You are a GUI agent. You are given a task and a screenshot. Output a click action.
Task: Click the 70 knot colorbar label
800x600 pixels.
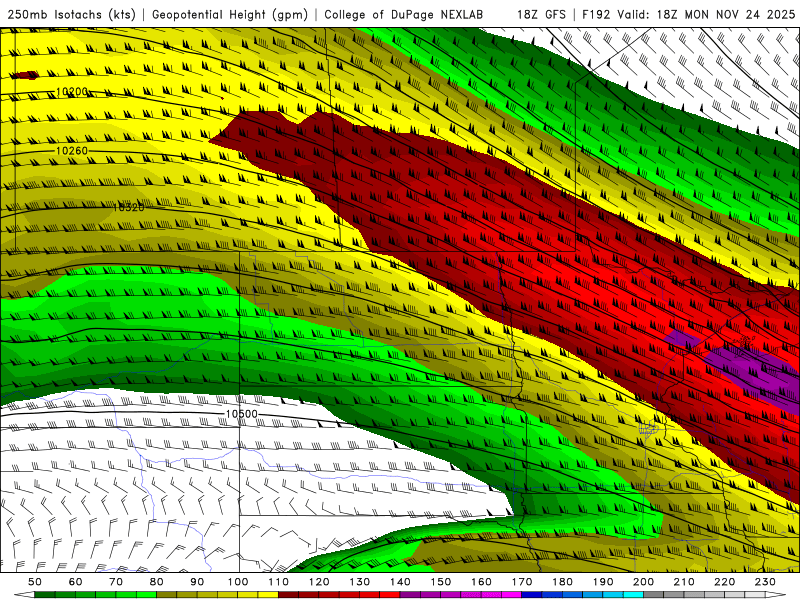(116, 582)
